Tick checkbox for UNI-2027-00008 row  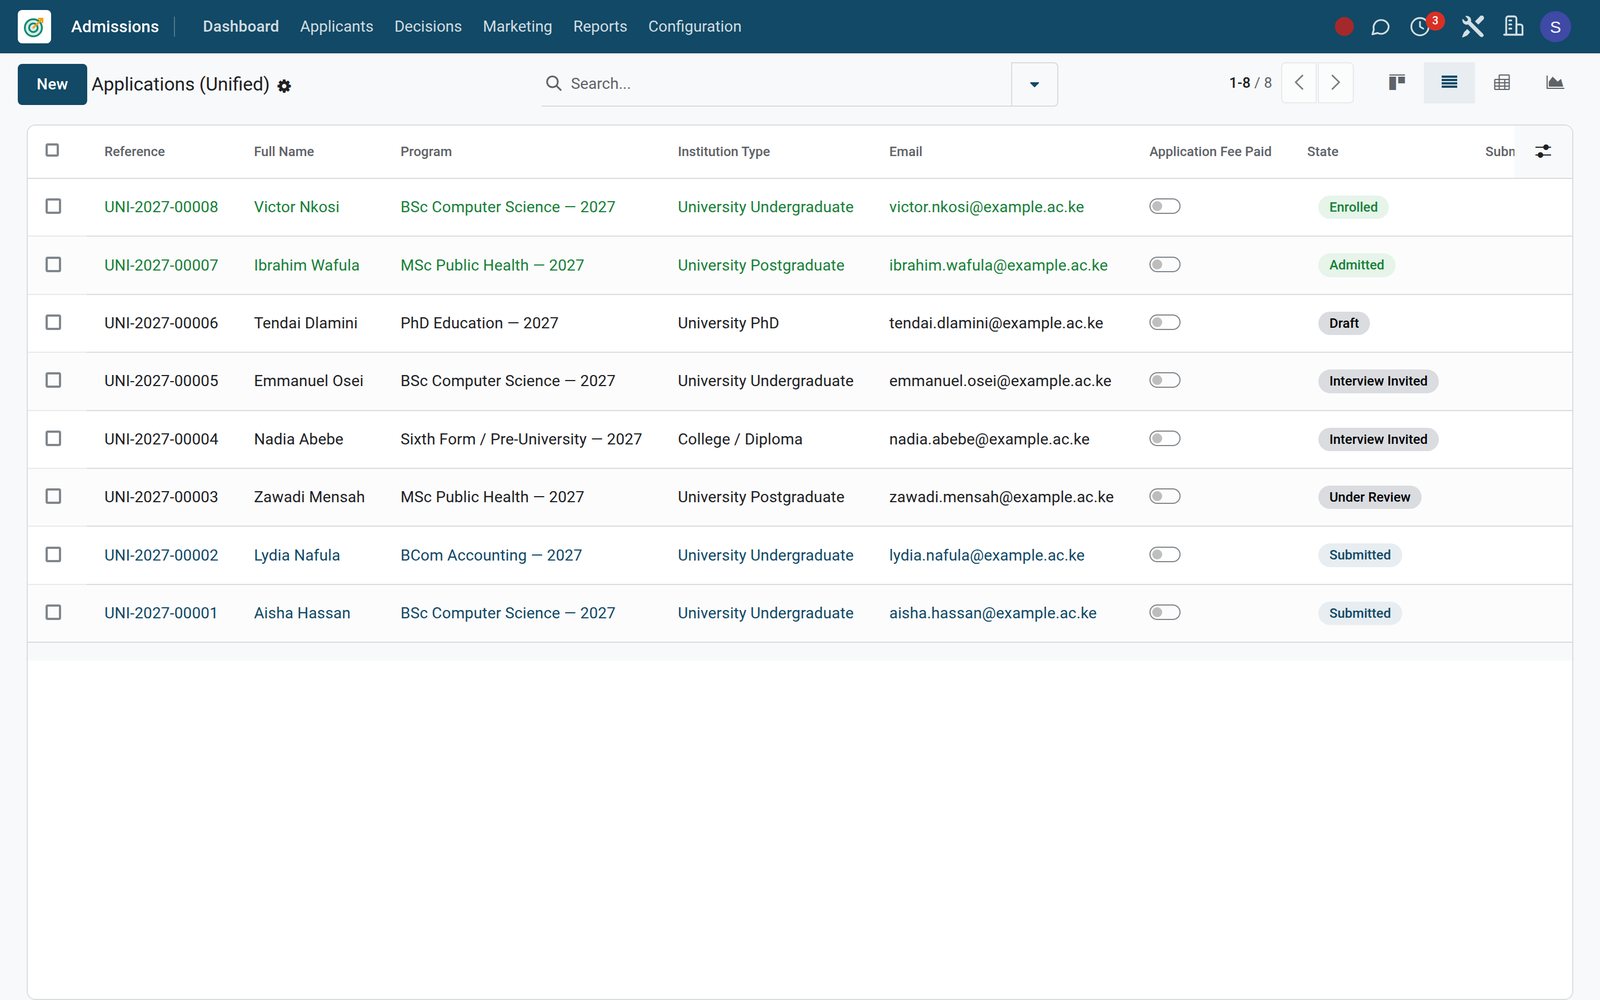(x=53, y=206)
